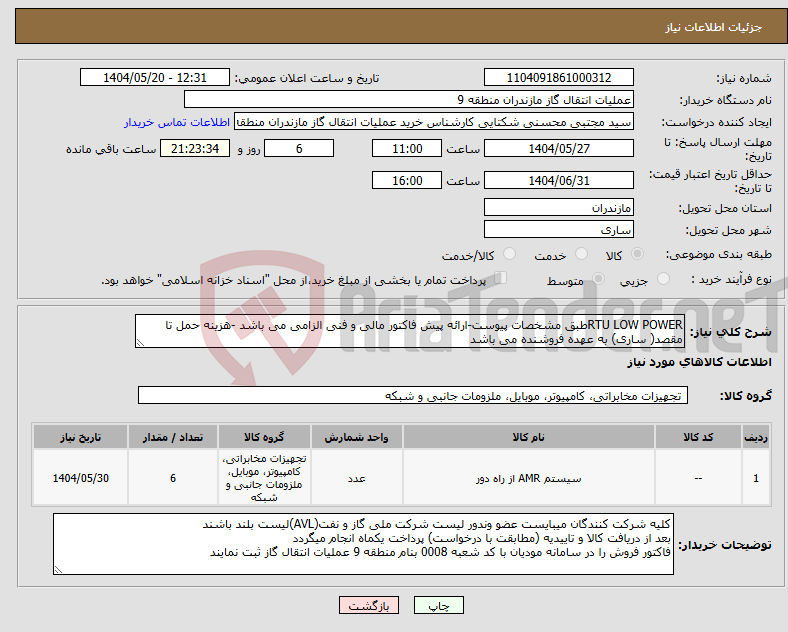Click the اطلاعات کالاهای مورد نیاز heading

coord(699,362)
